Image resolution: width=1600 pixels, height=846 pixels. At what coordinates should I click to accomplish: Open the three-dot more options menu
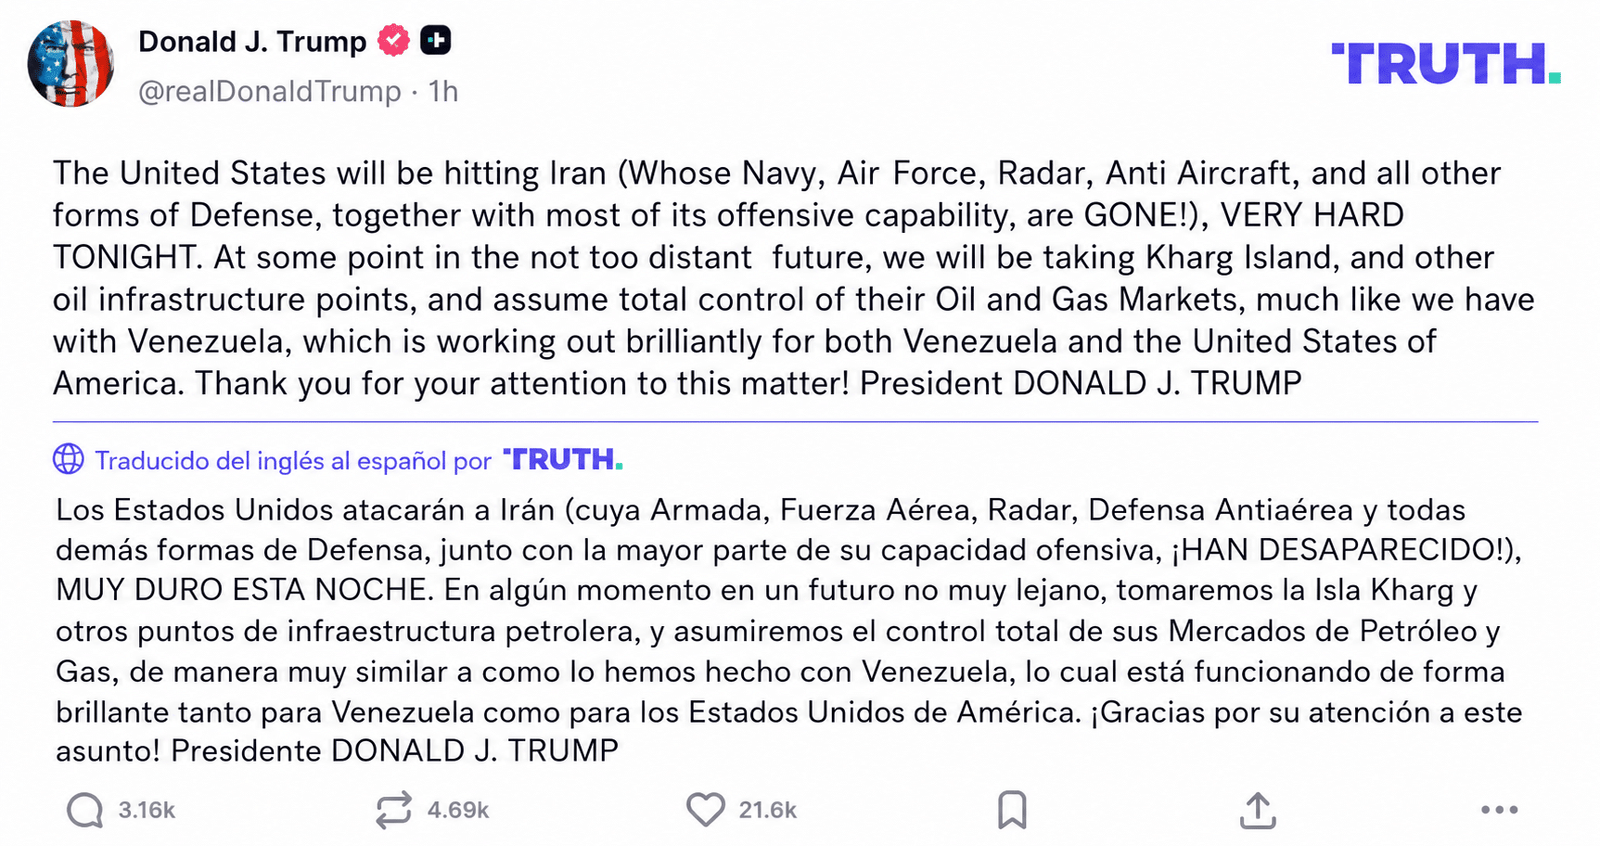[x=1499, y=810]
